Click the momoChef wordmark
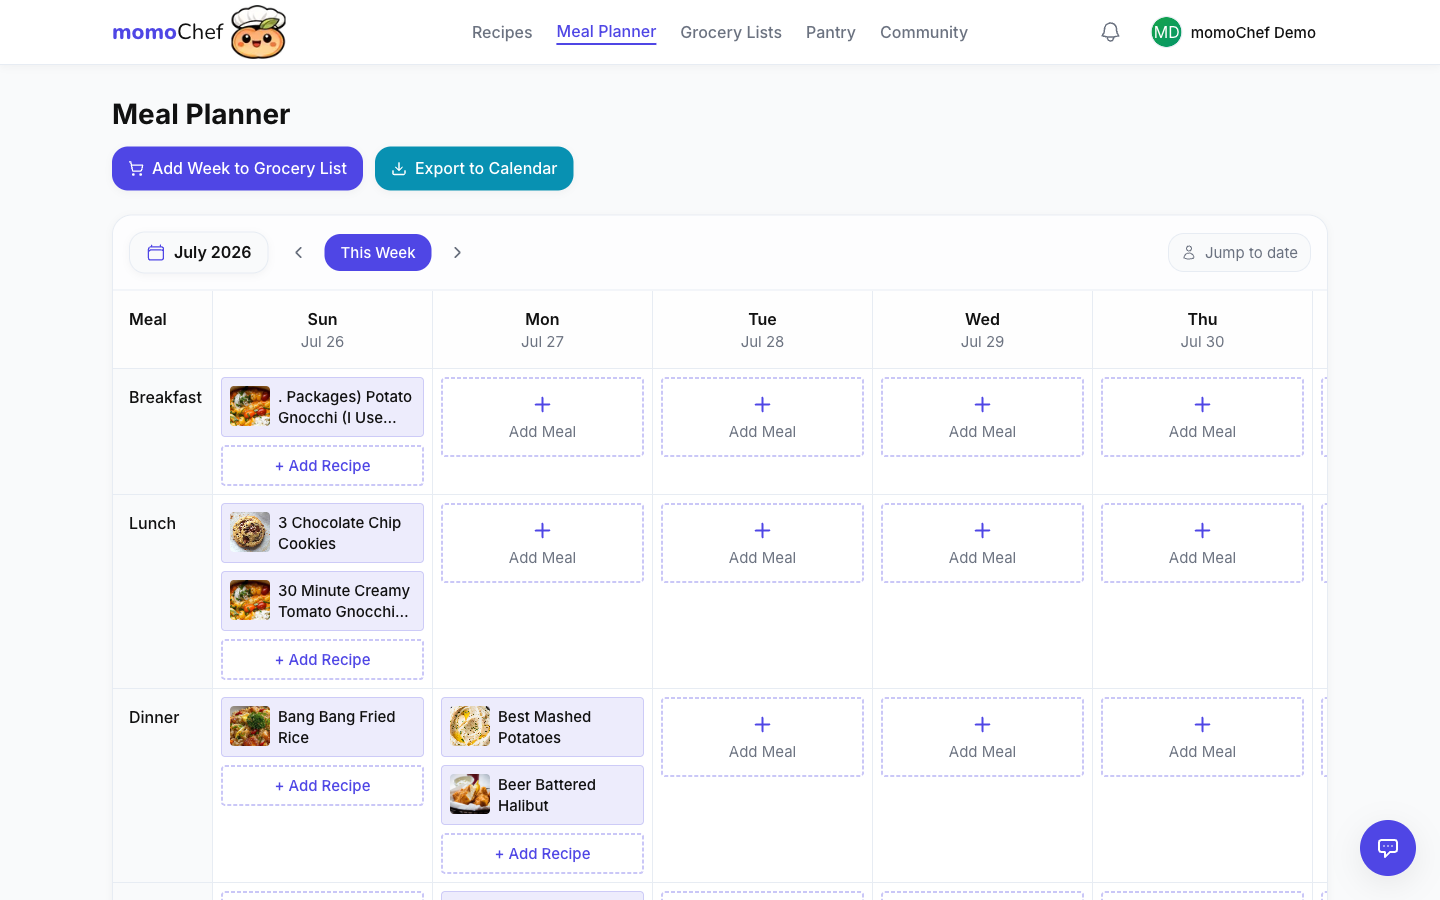 click(x=168, y=32)
